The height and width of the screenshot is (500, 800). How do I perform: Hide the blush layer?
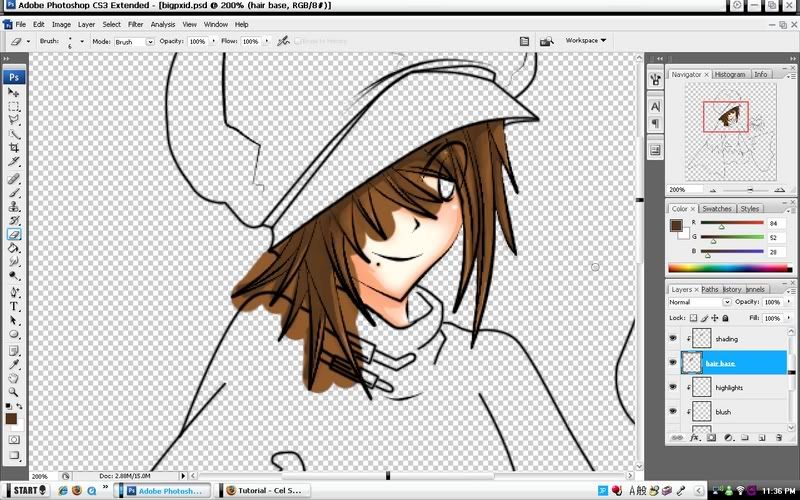point(673,411)
